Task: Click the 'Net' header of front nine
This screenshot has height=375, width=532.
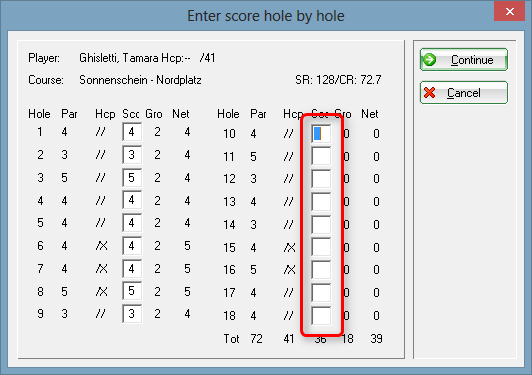Action: coord(180,114)
